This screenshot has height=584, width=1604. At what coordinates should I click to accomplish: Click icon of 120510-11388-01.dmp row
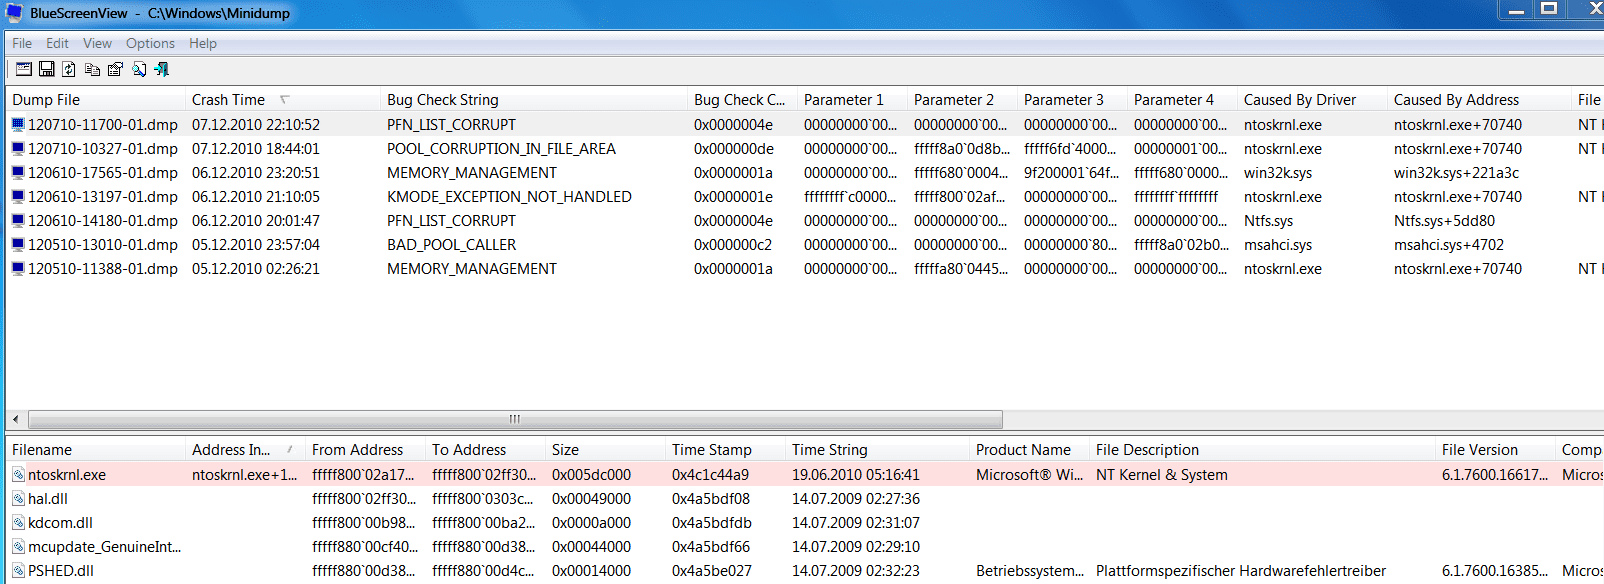click(18, 269)
